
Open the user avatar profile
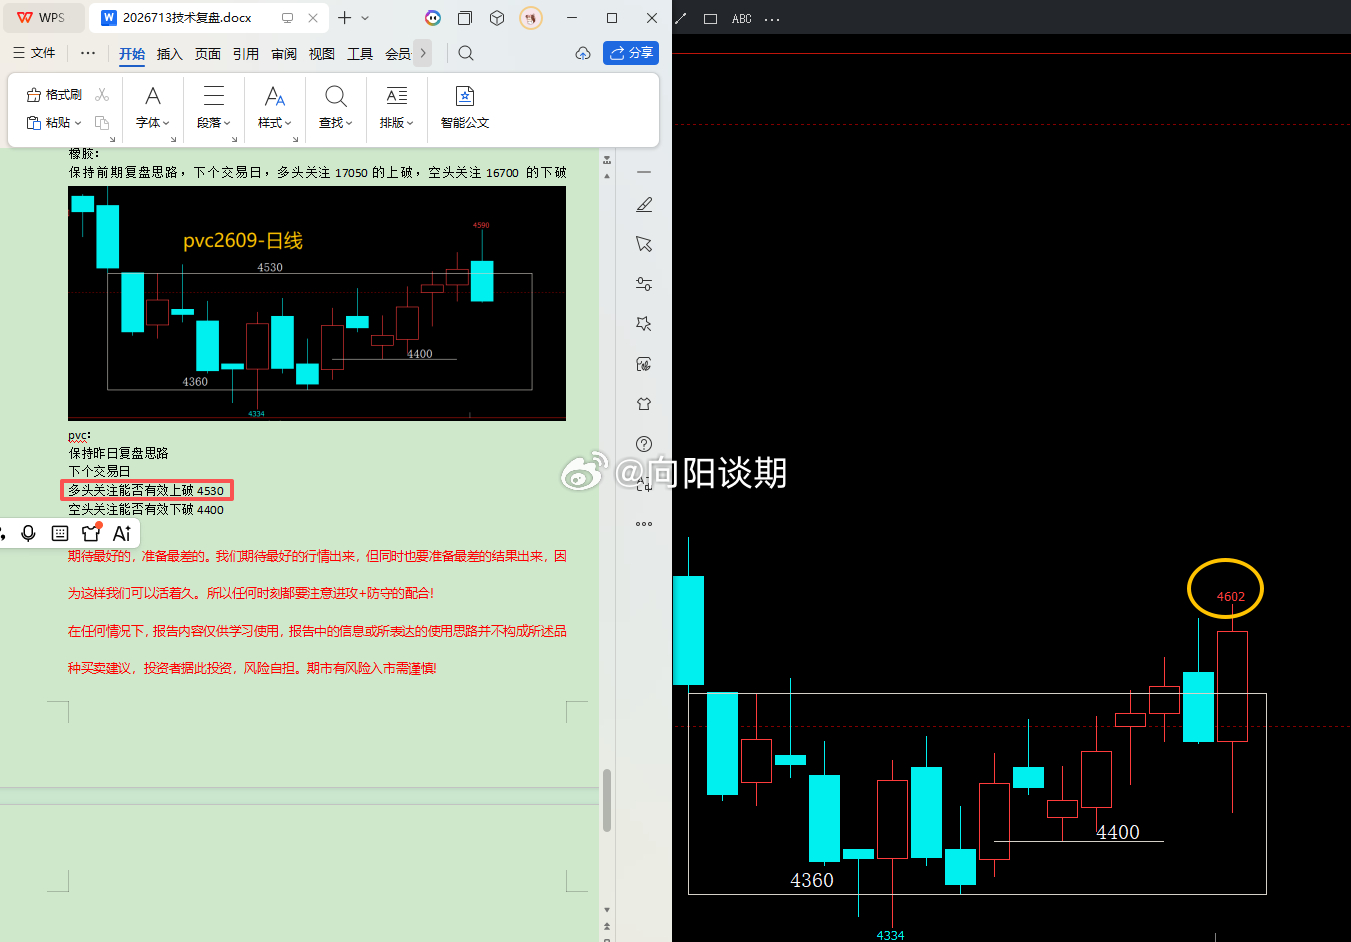(531, 18)
